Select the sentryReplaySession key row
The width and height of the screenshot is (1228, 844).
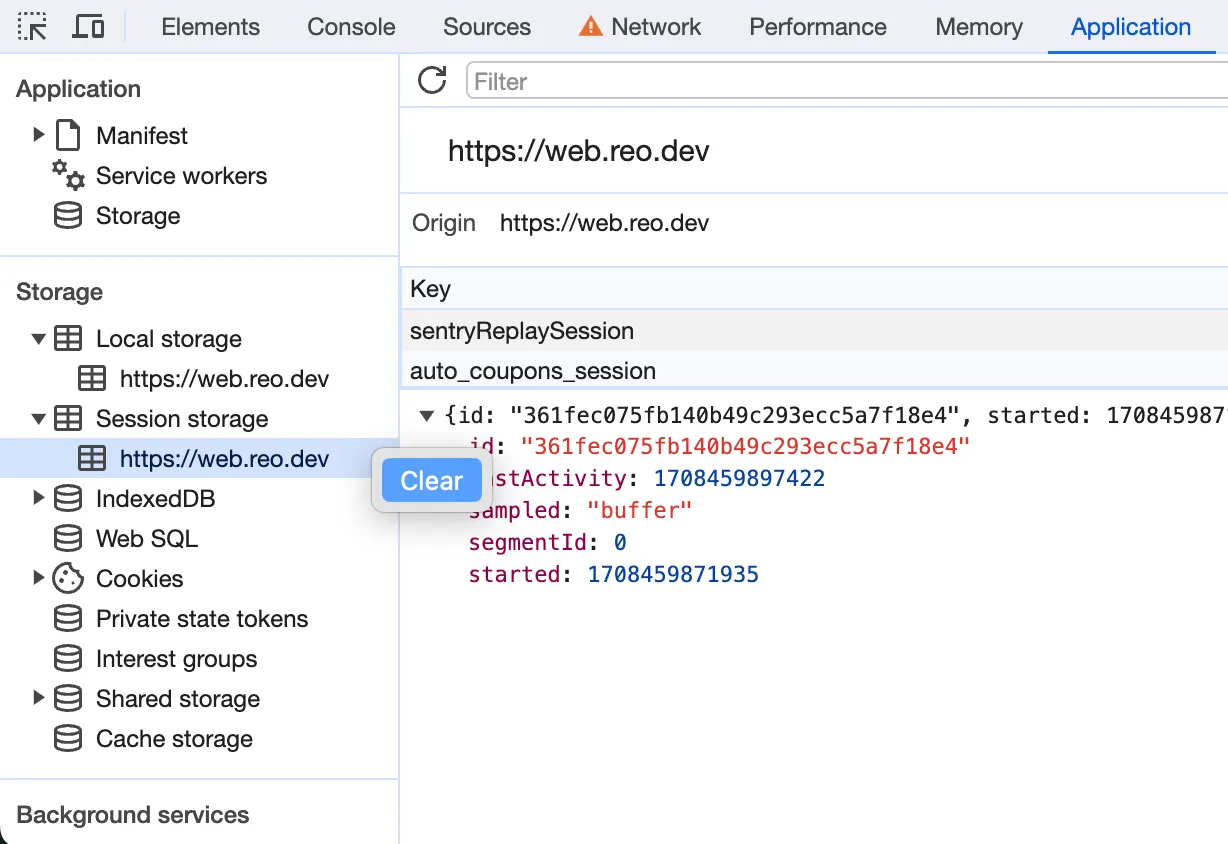(521, 331)
